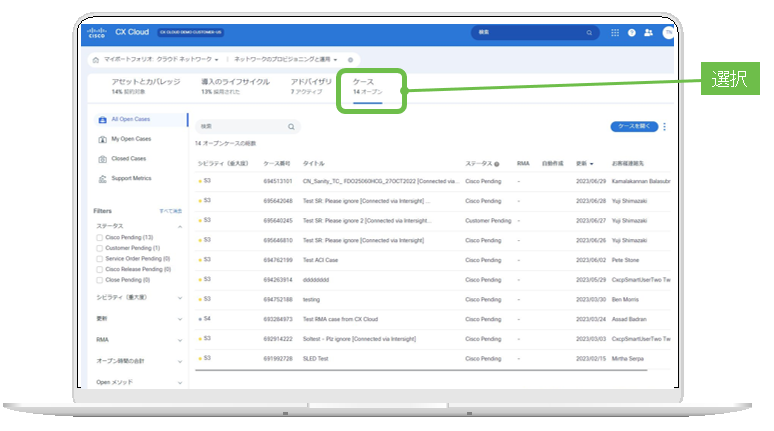Click contact name 'Pete Stone'
The image size is (774, 431).
click(x=625, y=261)
